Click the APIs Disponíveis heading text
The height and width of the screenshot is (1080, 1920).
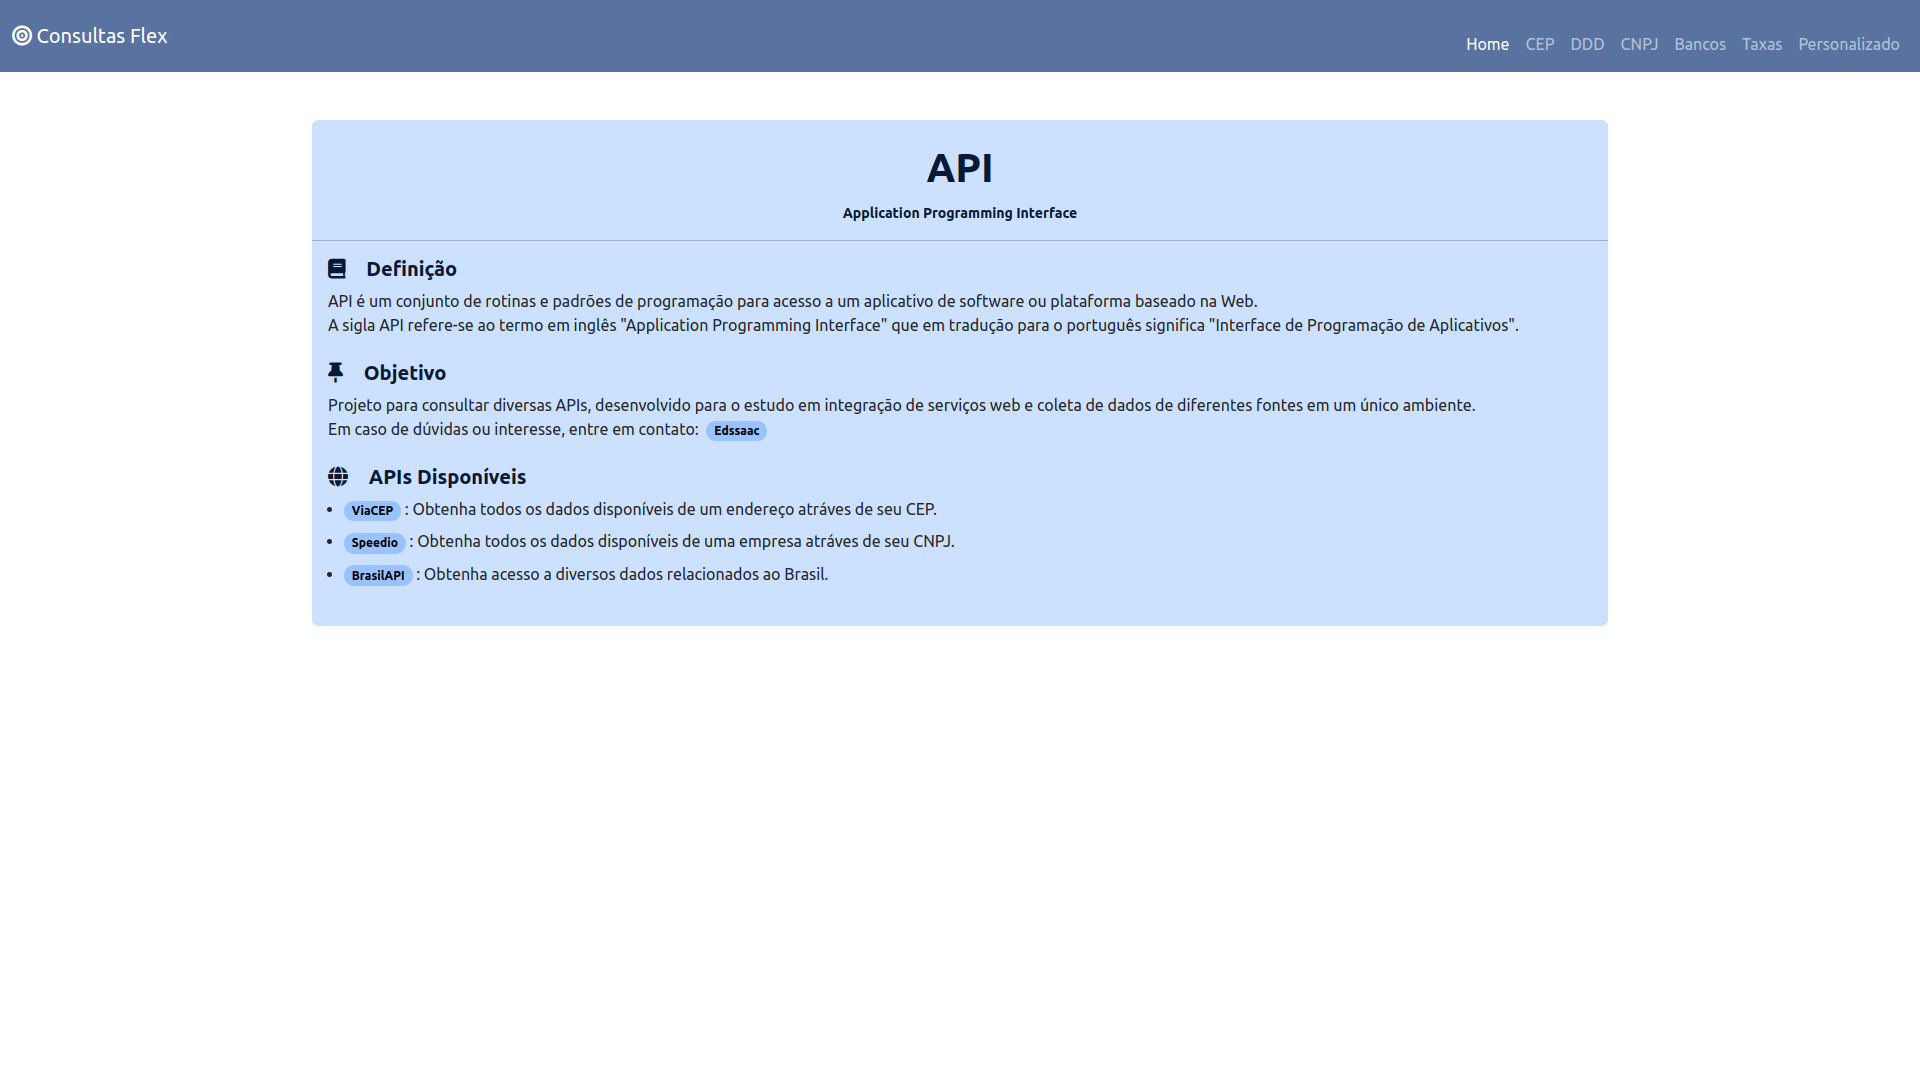(447, 477)
